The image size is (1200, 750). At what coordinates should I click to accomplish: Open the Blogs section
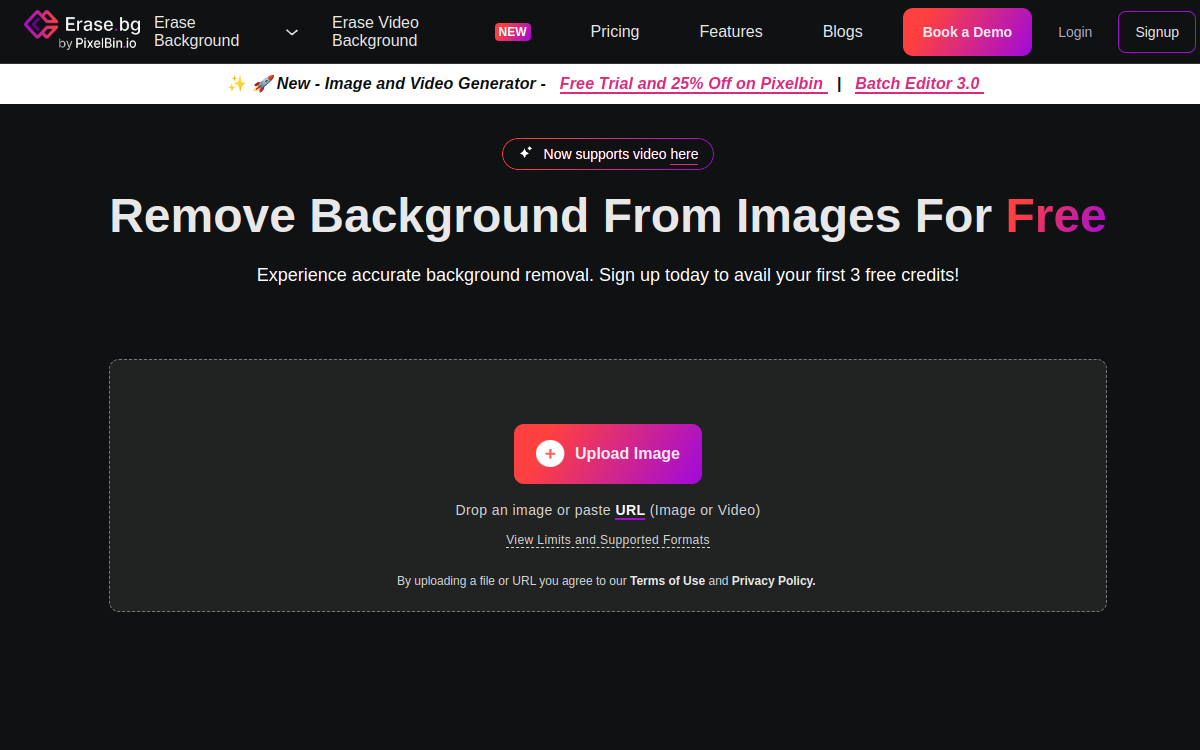[x=842, y=32]
